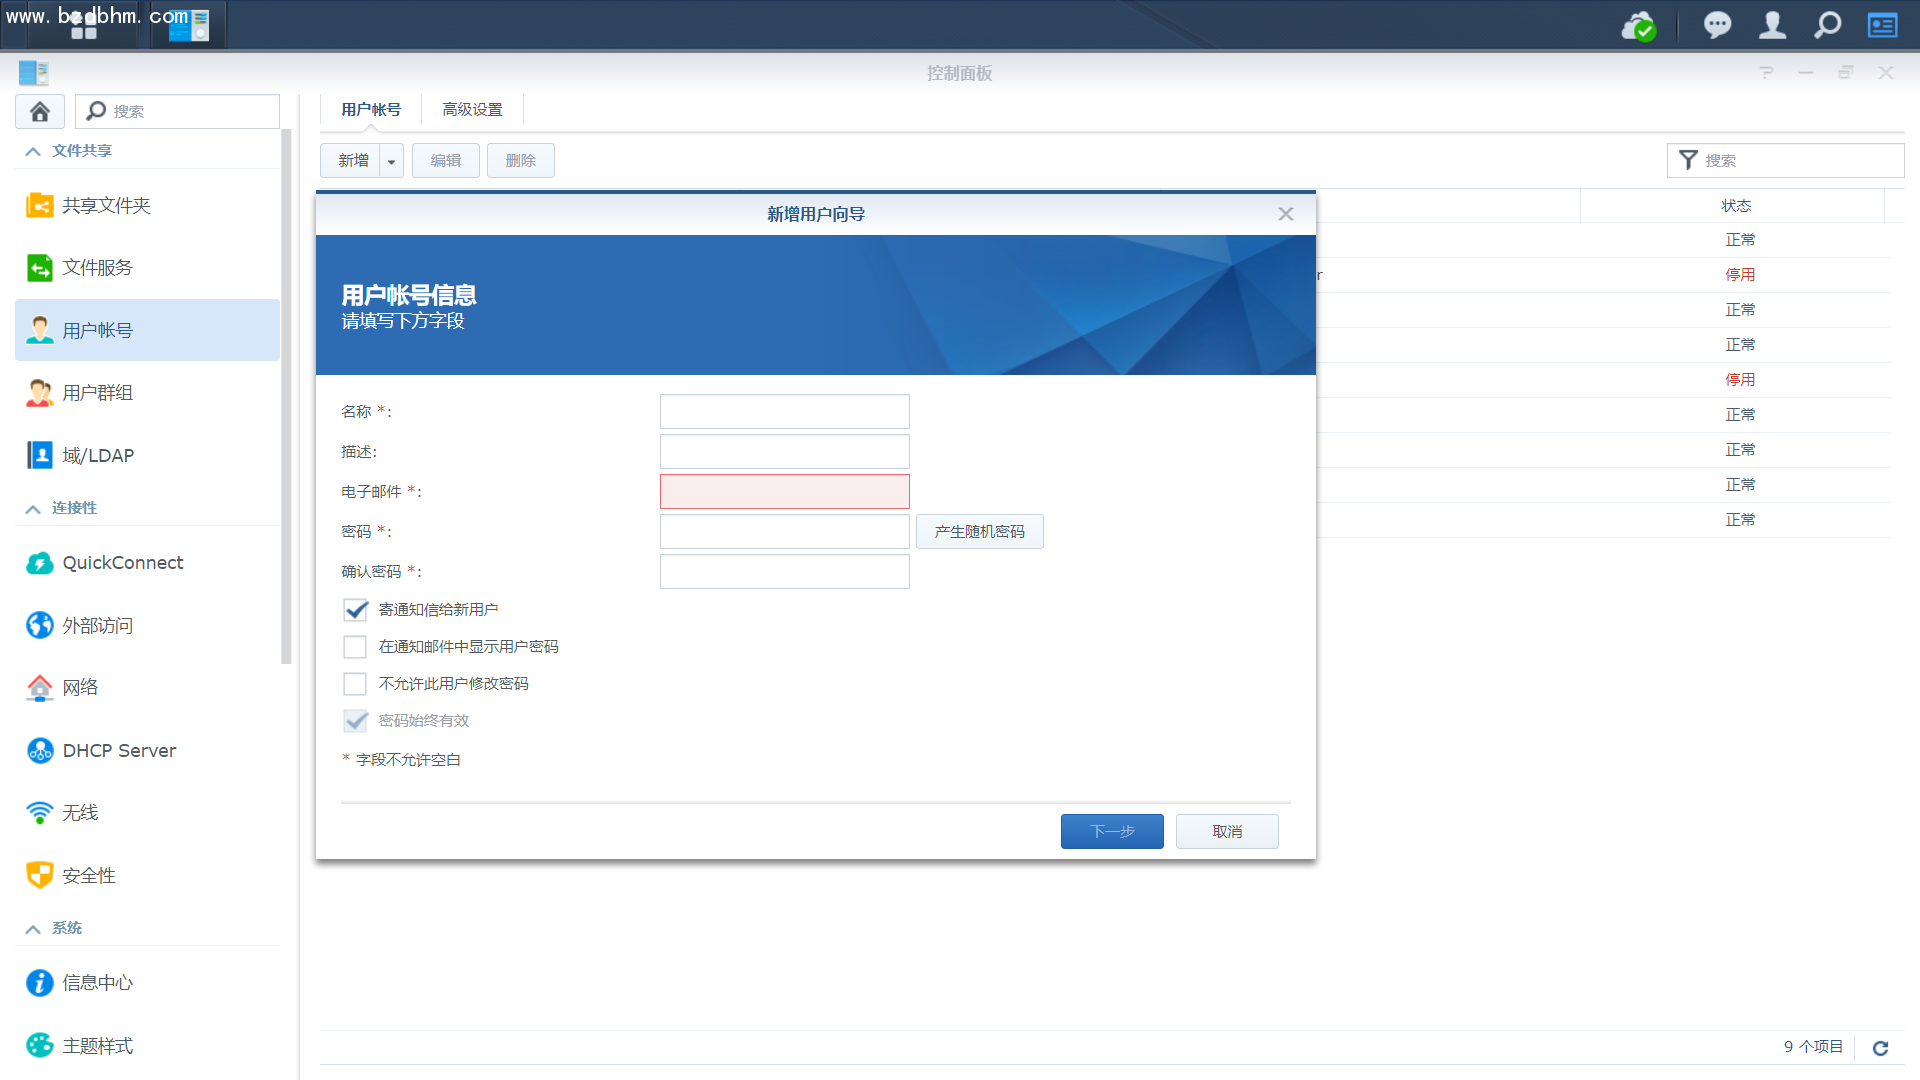Open Theme Style (主题样式) icon
Screen dimensions: 1920x1080
tap(40, 1045)
